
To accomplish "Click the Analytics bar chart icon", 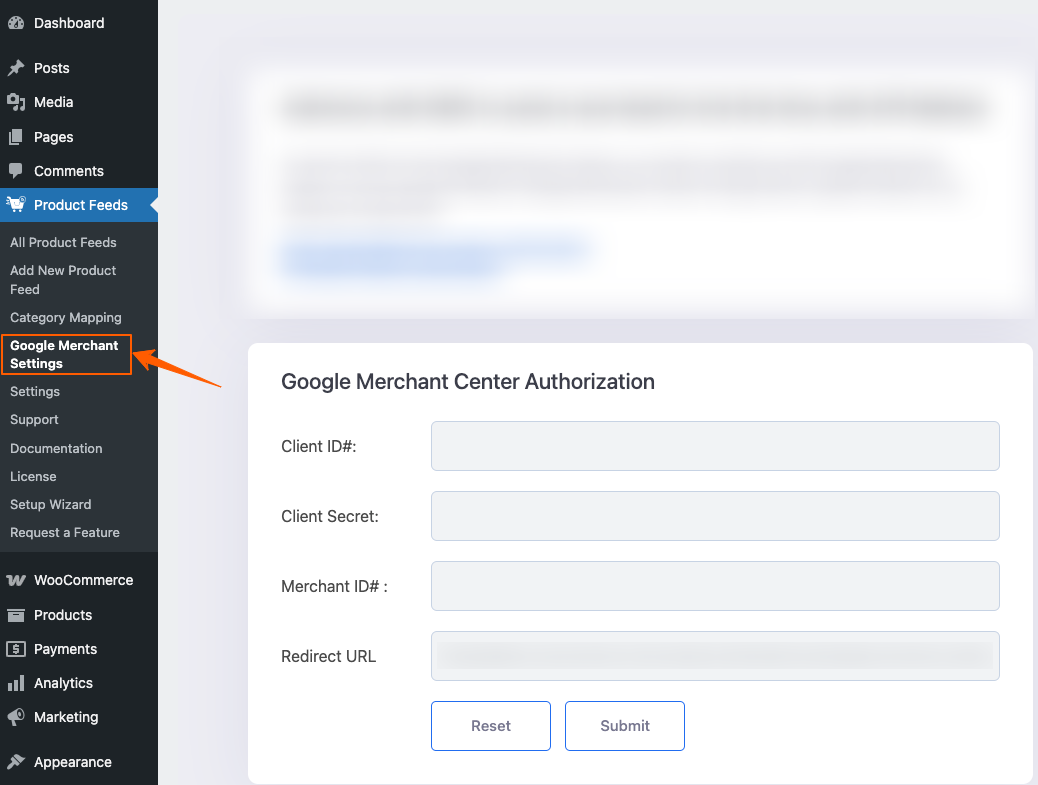I will coord(16,683).
